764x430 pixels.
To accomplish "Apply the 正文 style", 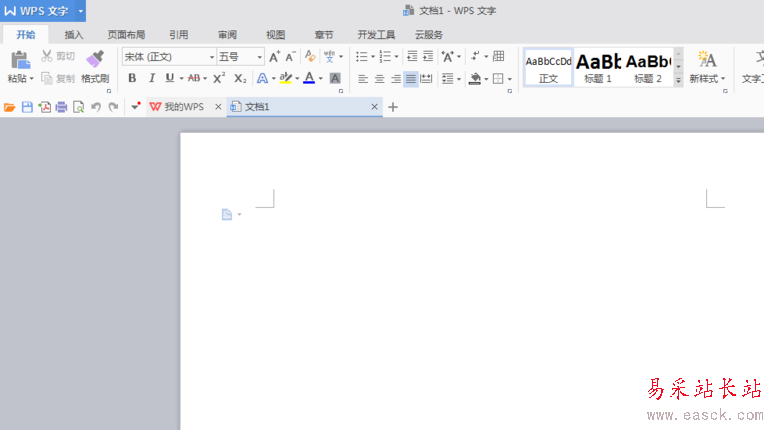I will tap(548, 68).
